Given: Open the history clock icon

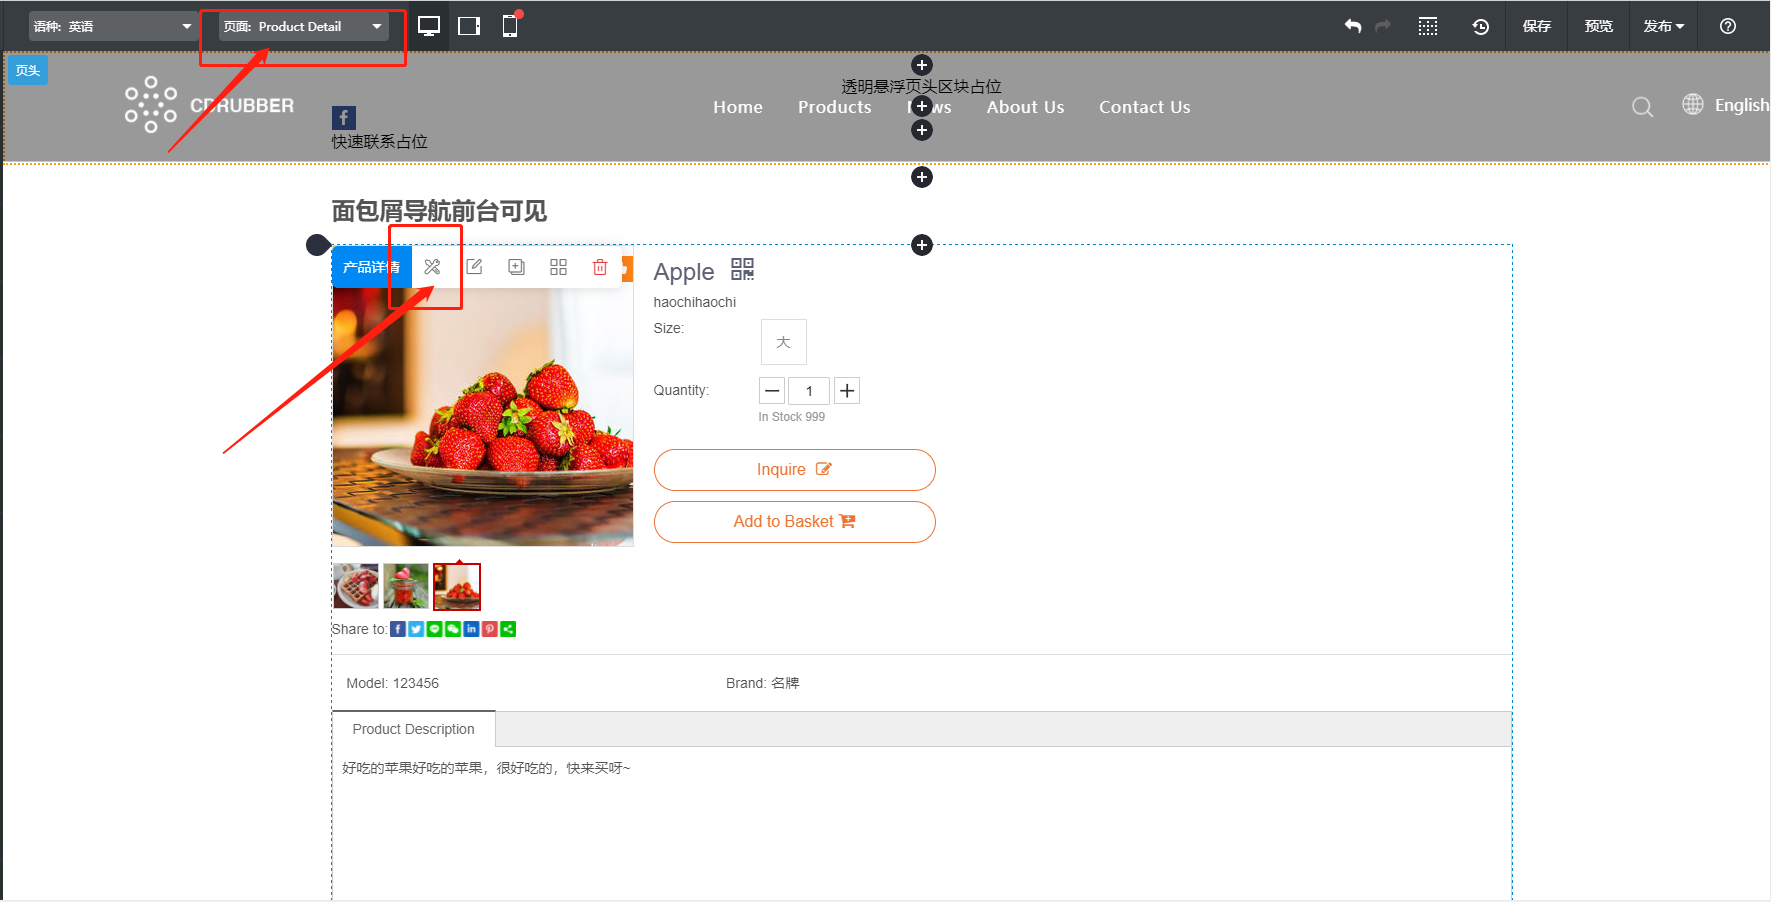Looking at the screenshot, I should (1481, 27).
